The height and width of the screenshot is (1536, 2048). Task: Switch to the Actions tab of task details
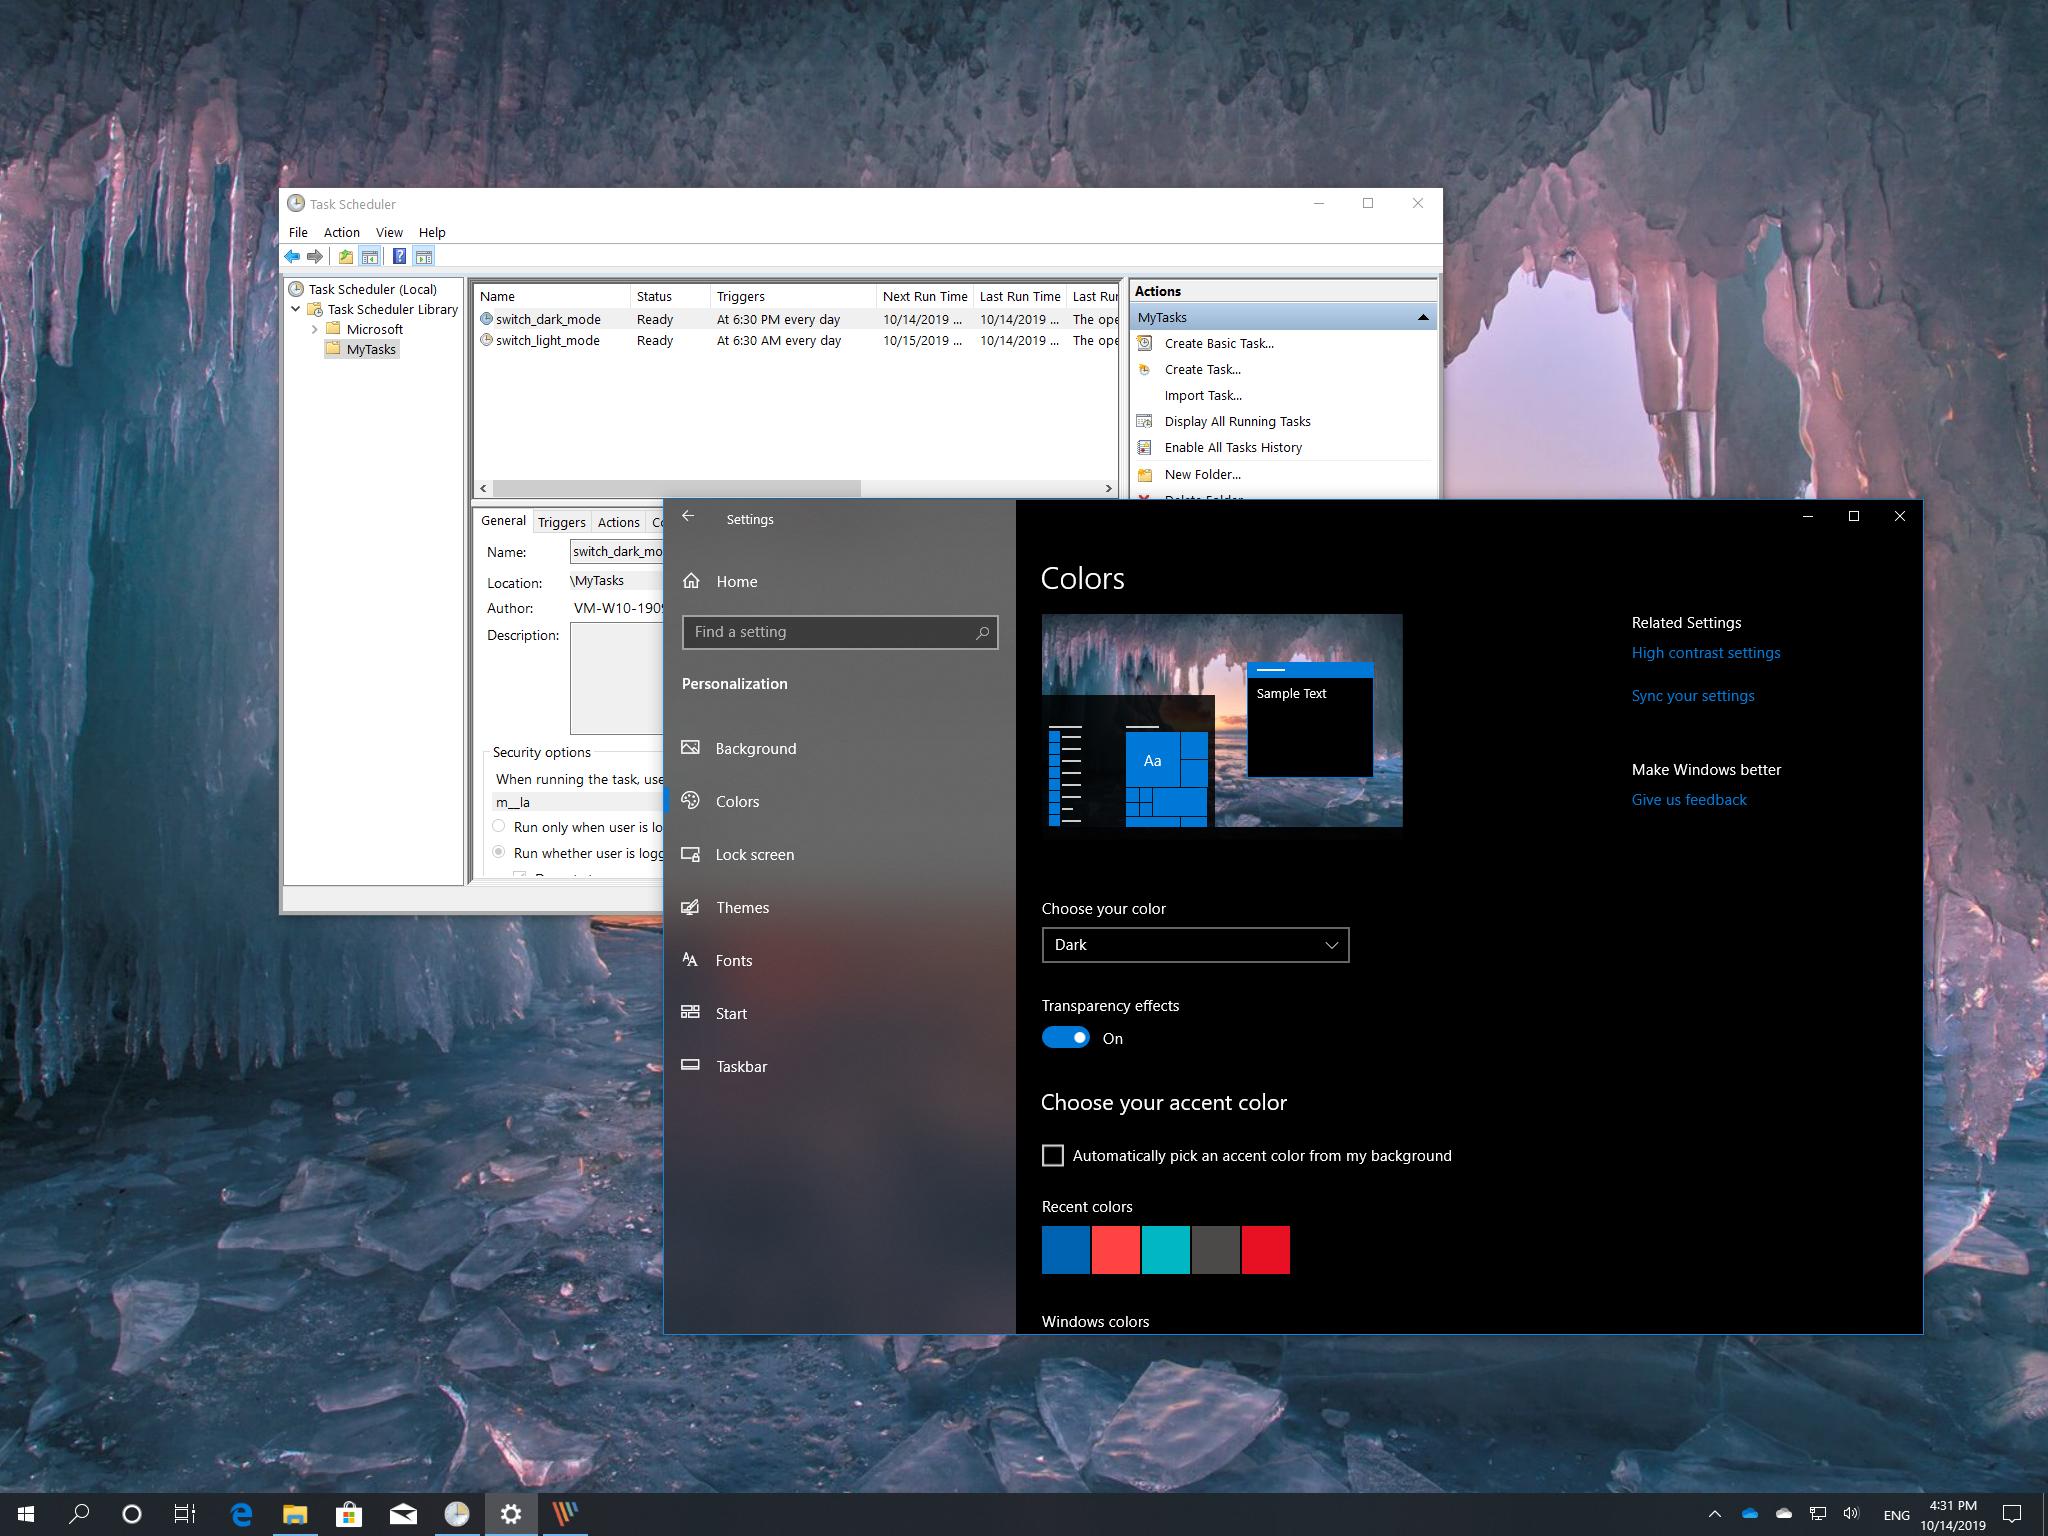[618, 522]
